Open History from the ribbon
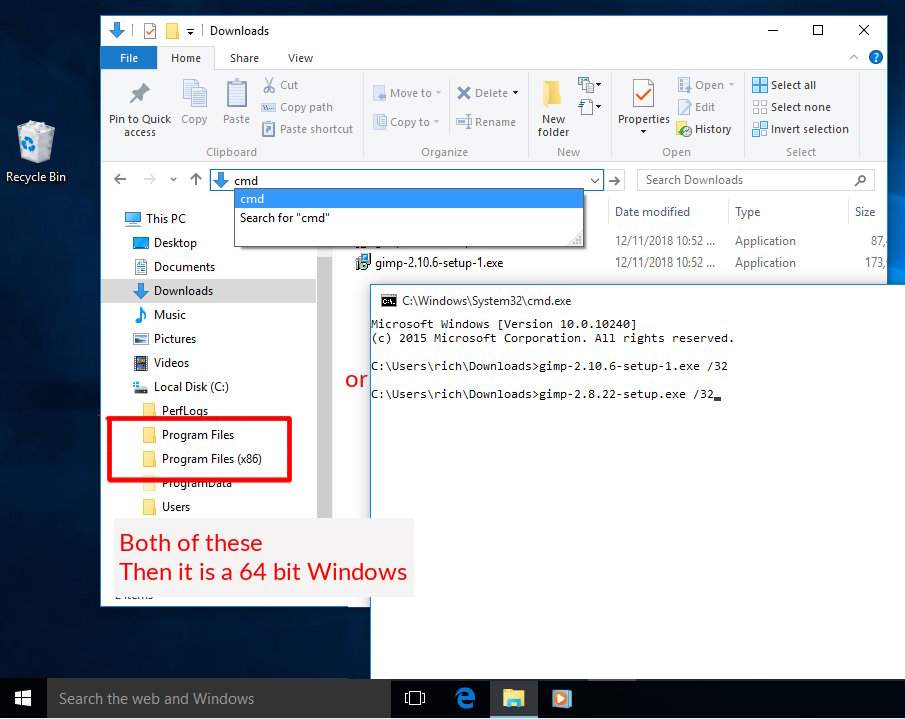The height and width of the screenshot is (719, 905). (x=704, y=129)
